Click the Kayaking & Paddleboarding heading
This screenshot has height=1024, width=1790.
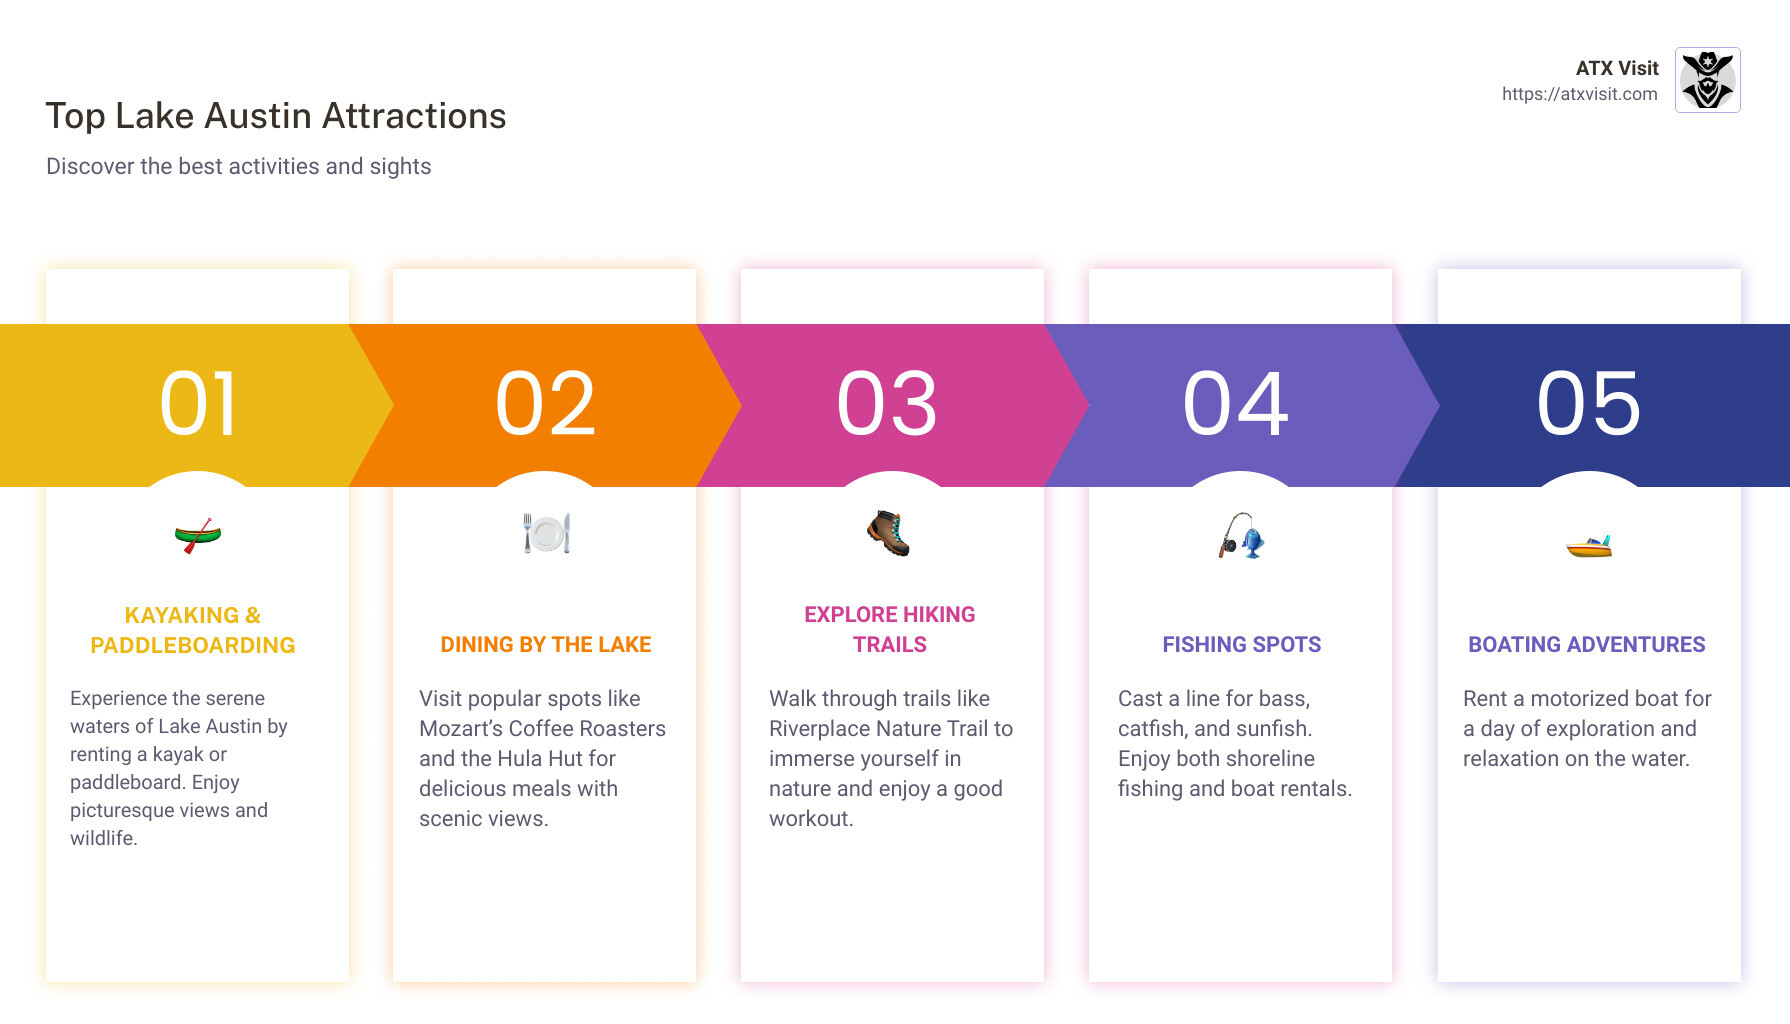click(193, 630)
